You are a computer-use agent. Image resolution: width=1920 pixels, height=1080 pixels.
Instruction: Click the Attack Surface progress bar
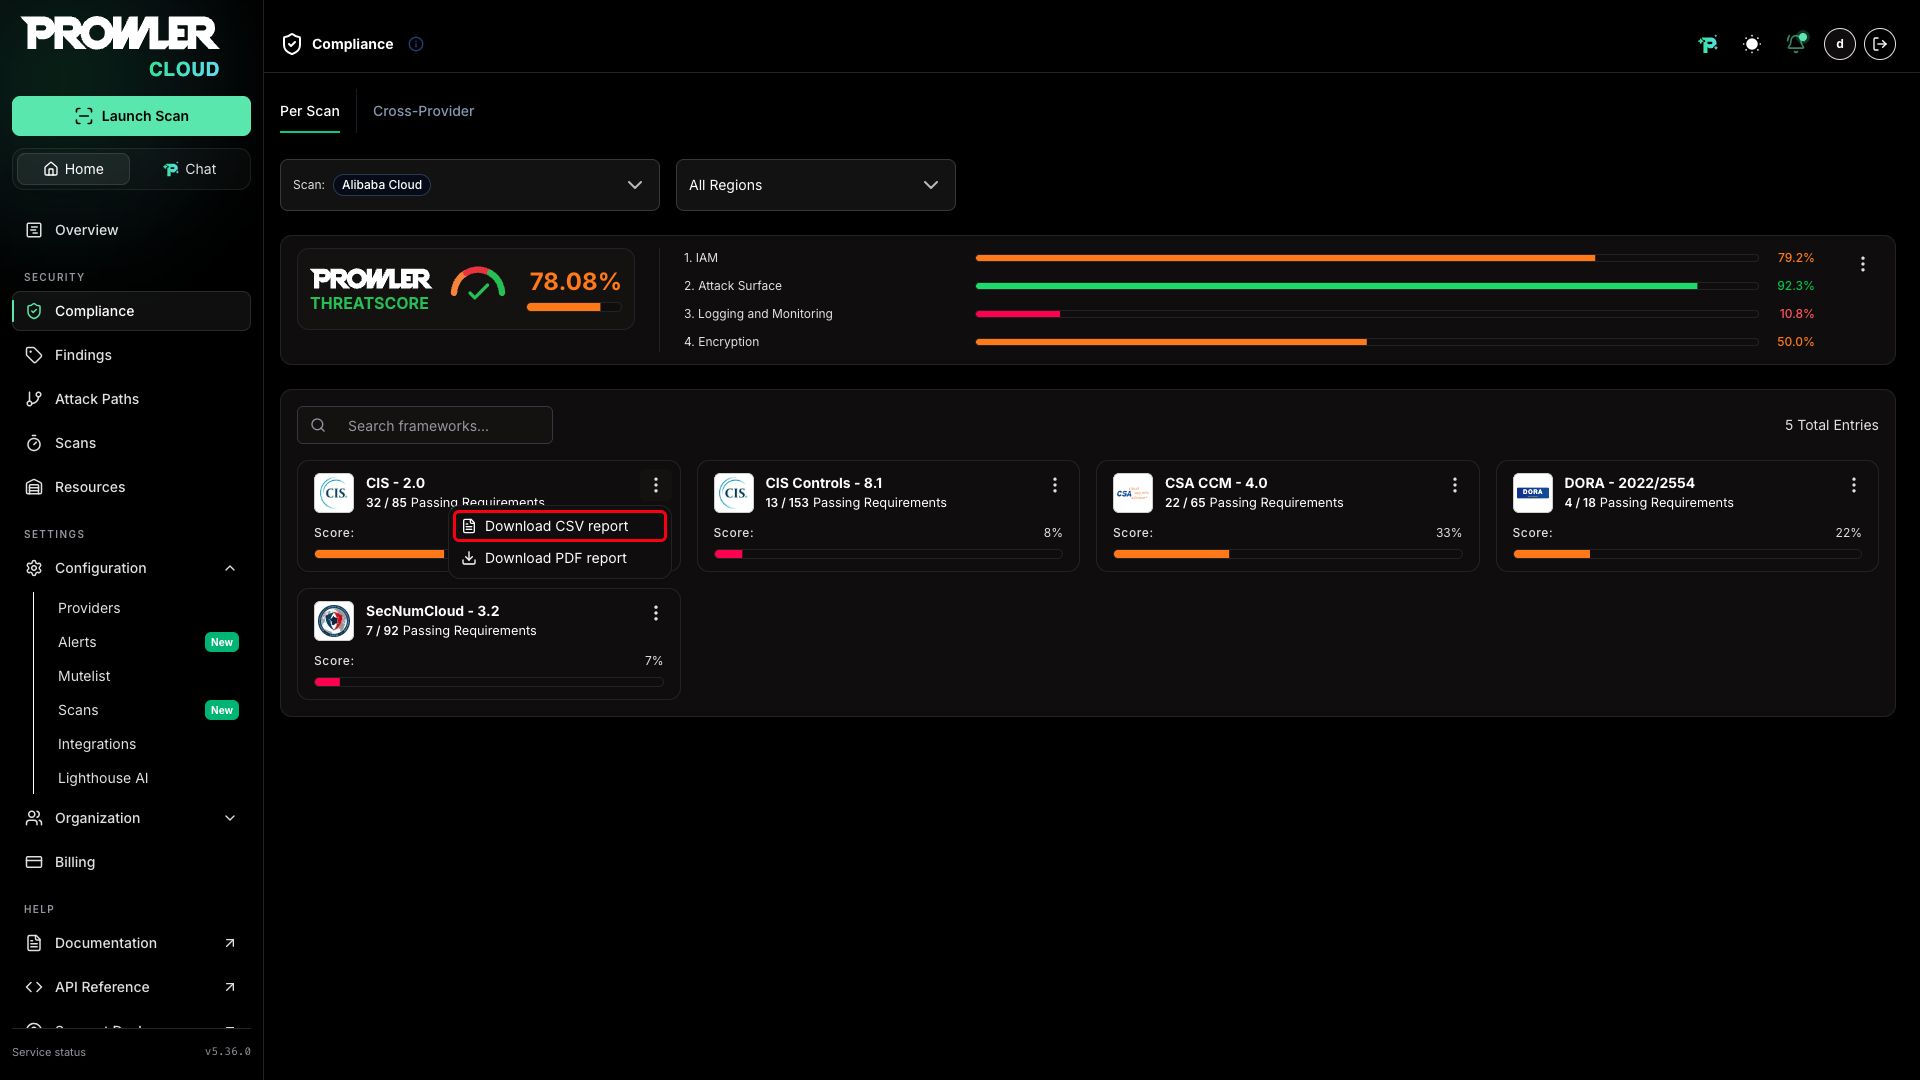pyautogui.click(x=1367, y=286)
